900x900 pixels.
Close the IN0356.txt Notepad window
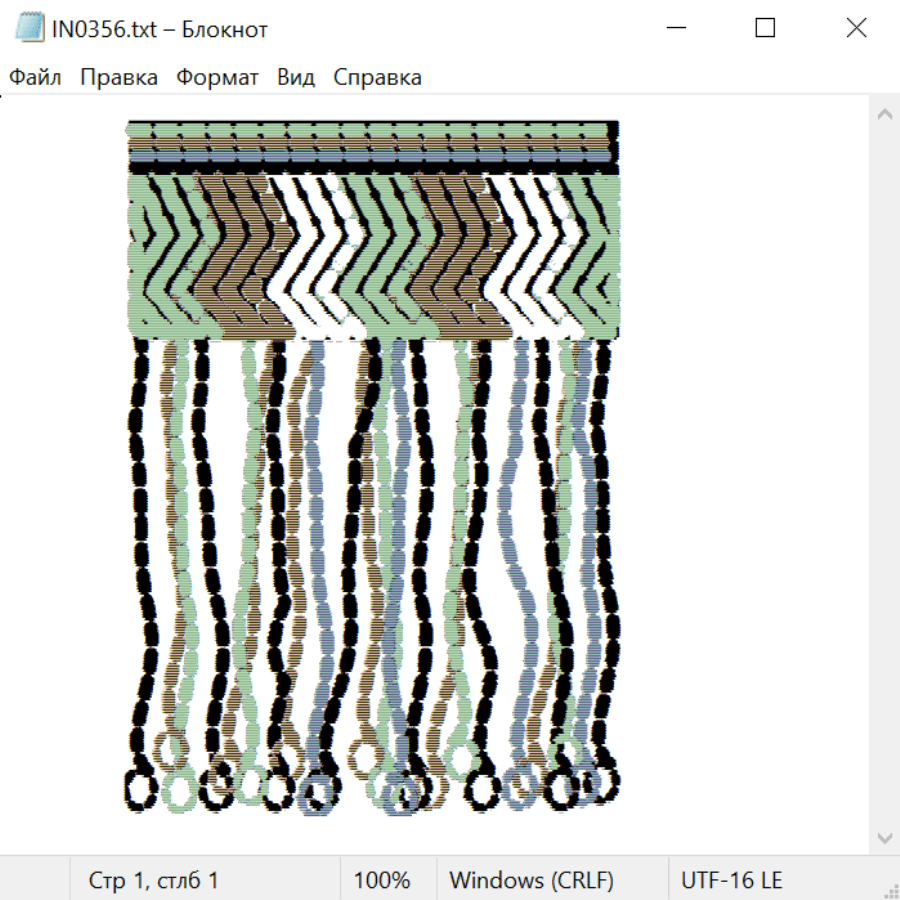tap(856, 28)
